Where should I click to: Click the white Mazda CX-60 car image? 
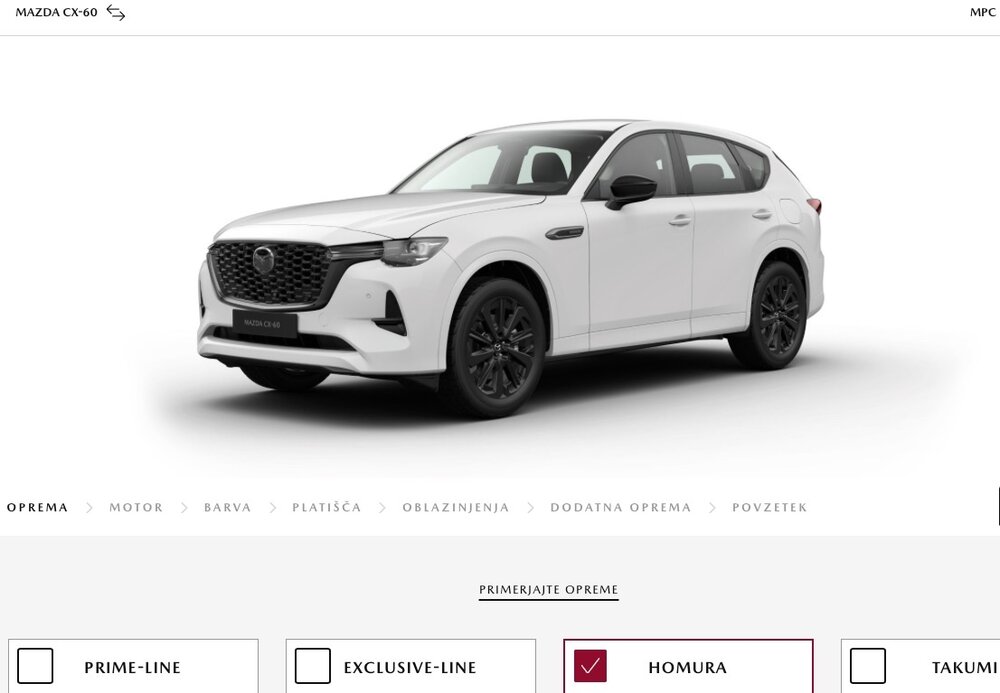click(510, 268)
